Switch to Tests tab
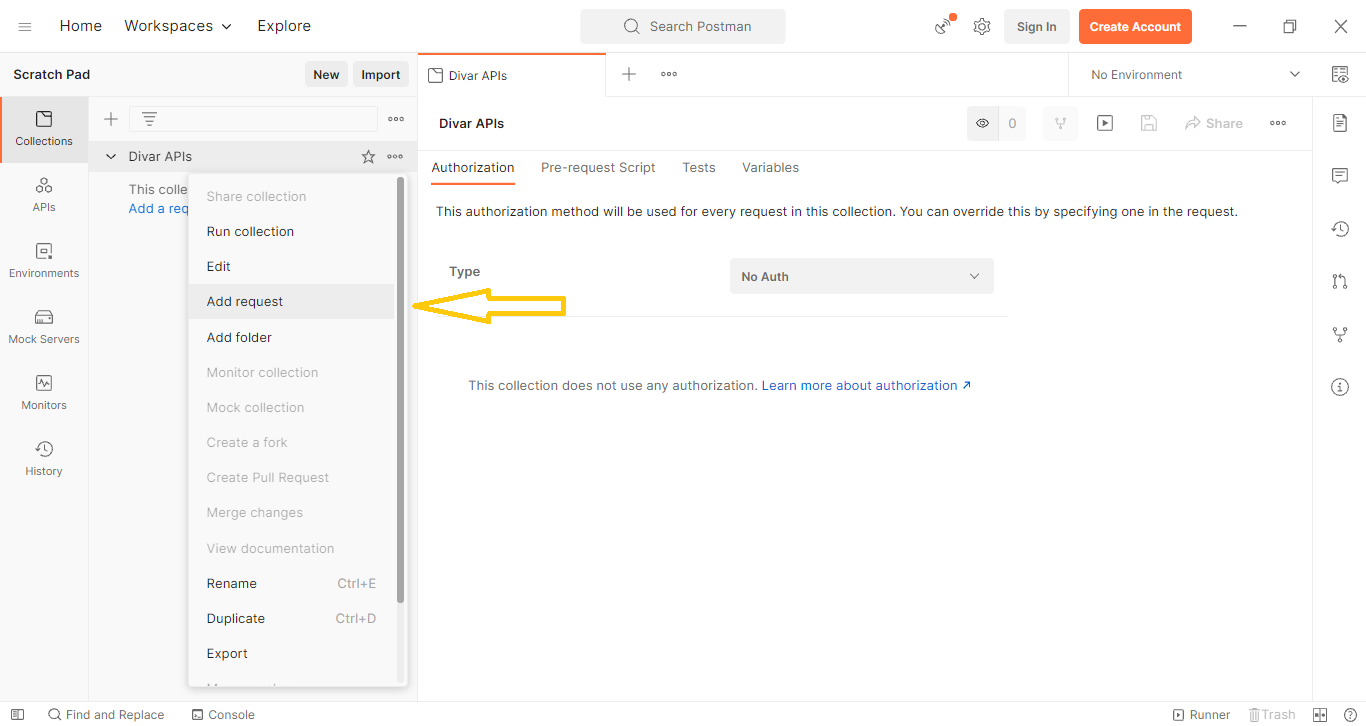 click(x=699, y=168)
